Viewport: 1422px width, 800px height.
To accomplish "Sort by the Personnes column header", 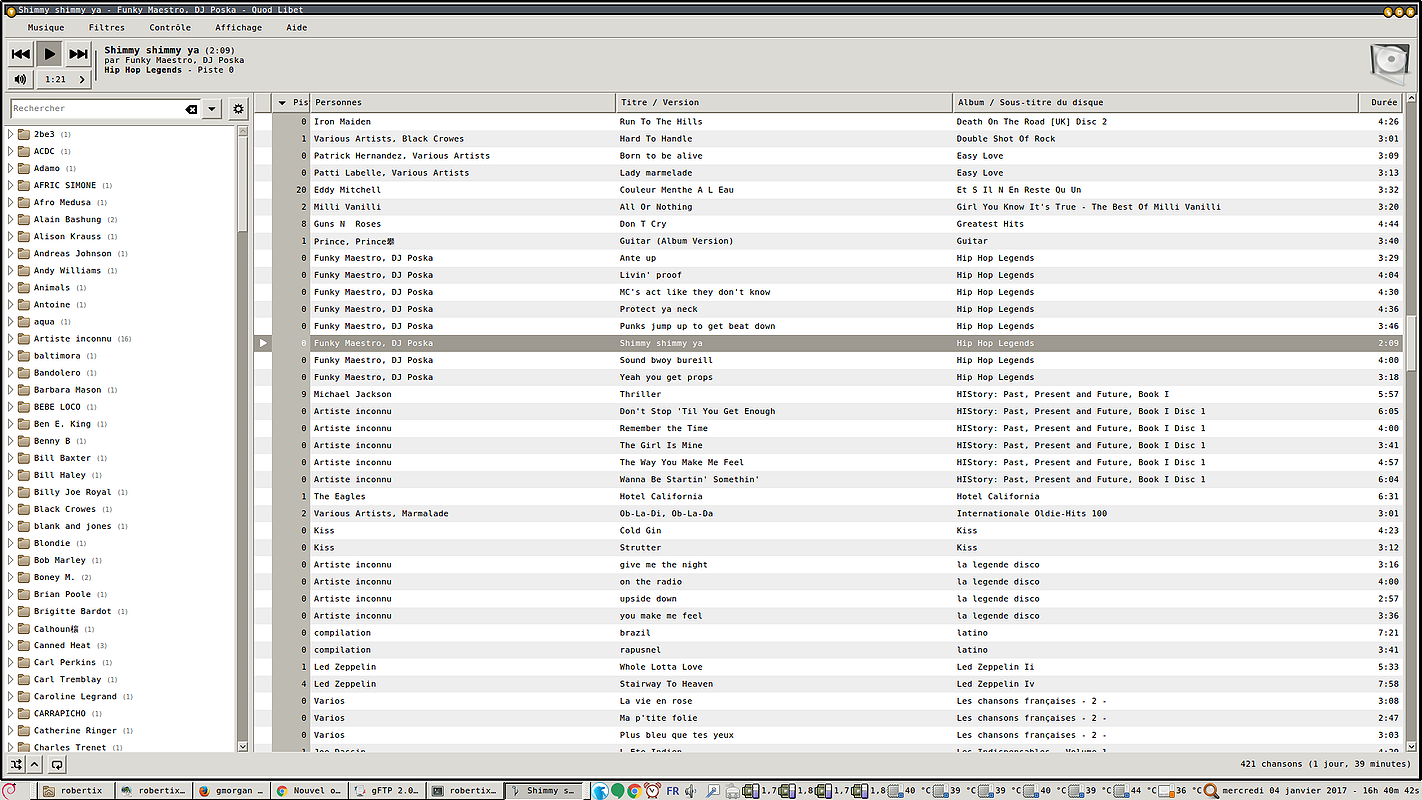I will pyautogui.click(x=463, y=102).
